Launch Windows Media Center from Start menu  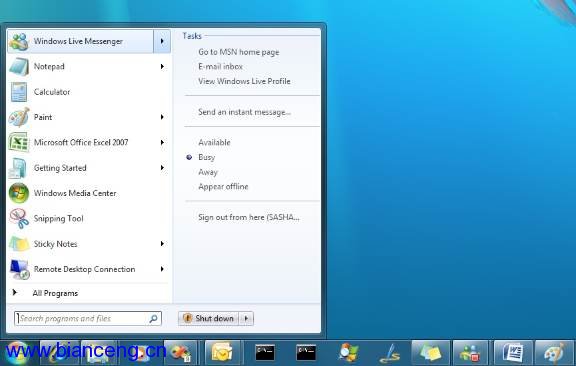(x=88, y=193)
